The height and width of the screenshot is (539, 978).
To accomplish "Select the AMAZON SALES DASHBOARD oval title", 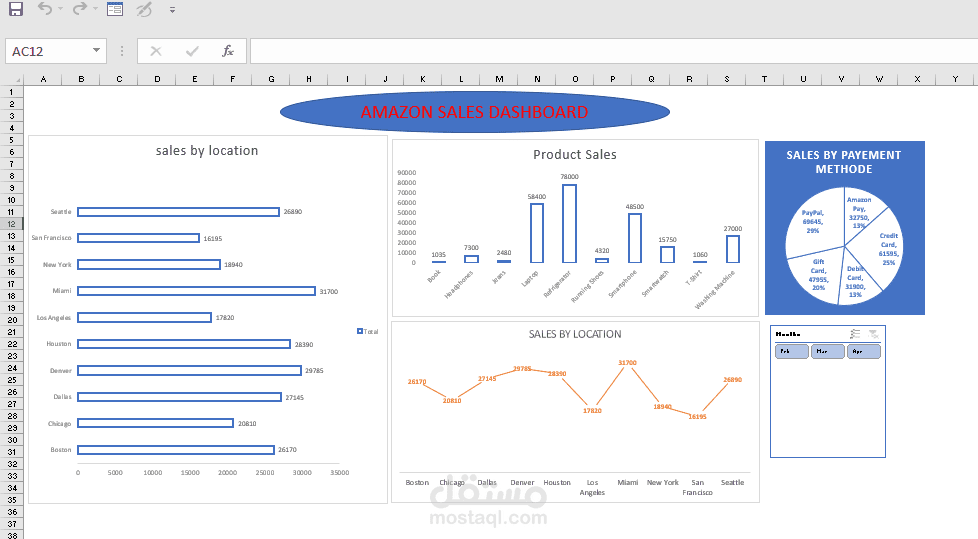I will tap(475, 112).
